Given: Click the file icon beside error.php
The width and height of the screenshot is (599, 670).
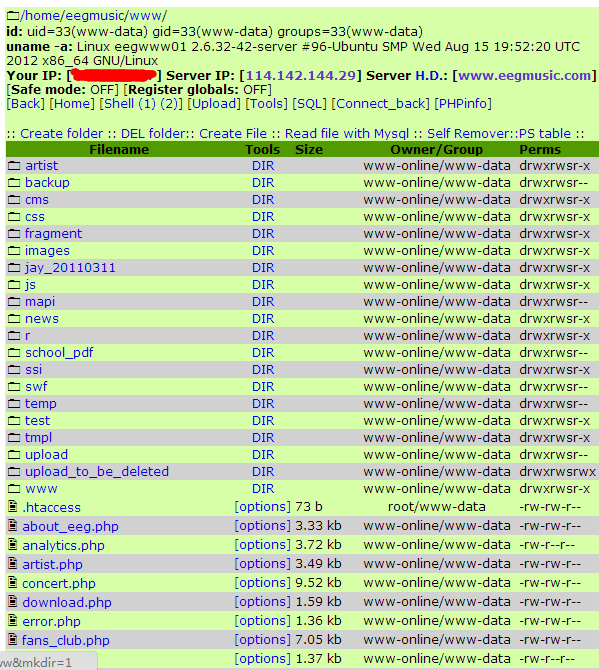Looking at the screenshot, I should coord(13,621).
